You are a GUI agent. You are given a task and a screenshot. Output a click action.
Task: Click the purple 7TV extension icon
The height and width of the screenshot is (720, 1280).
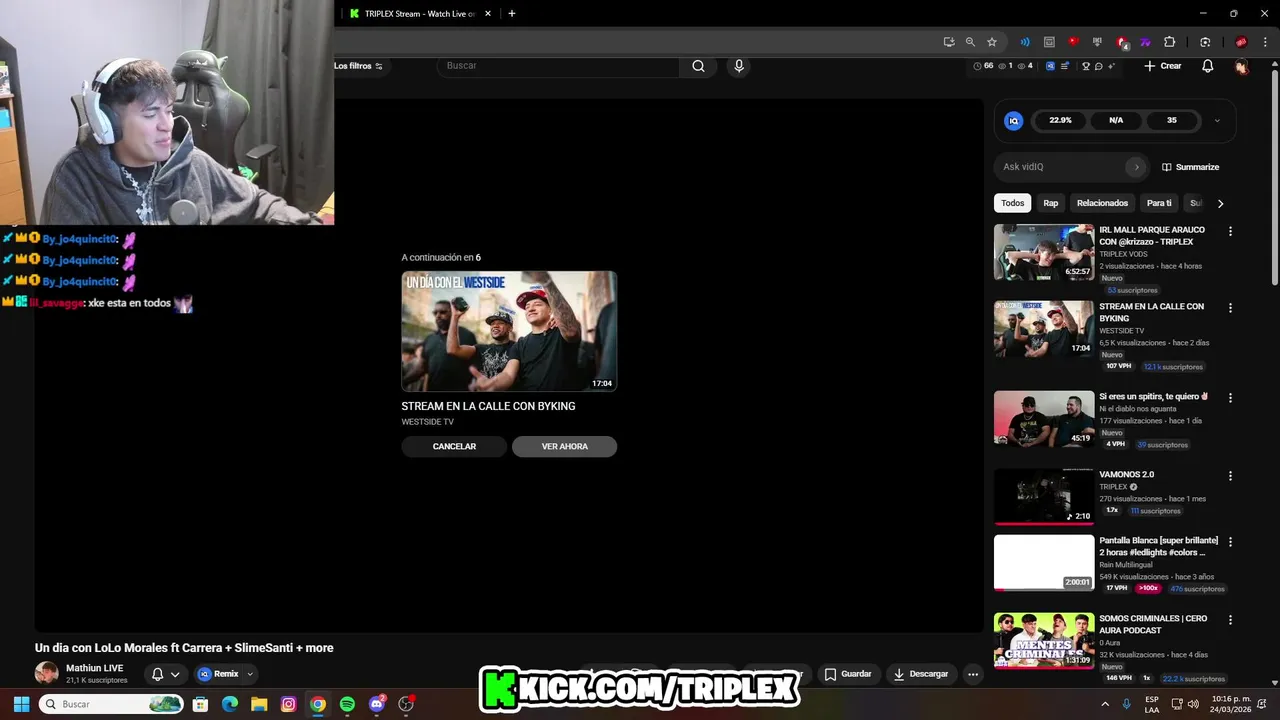point(1146,42)
